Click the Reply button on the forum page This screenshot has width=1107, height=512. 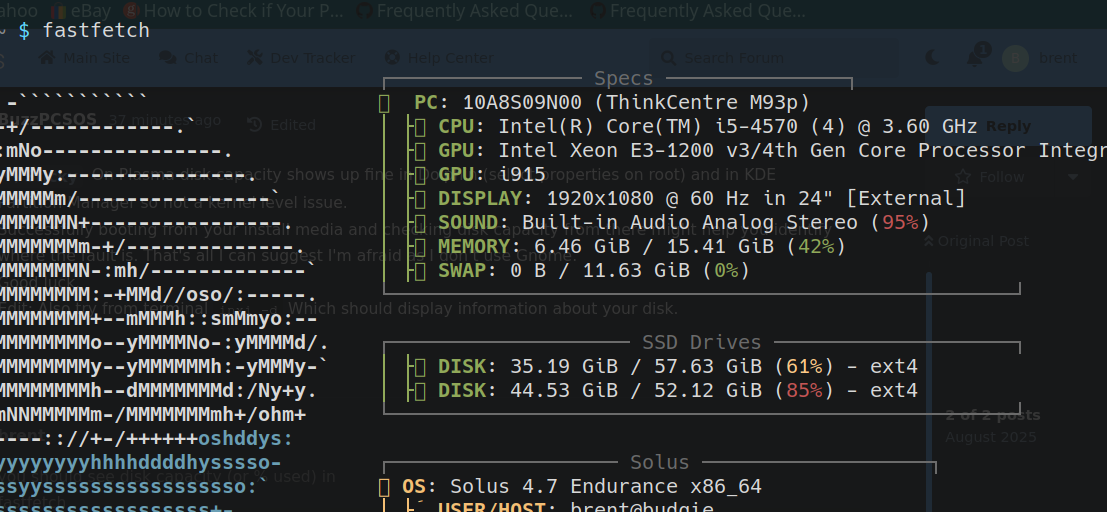[1008, 126]
